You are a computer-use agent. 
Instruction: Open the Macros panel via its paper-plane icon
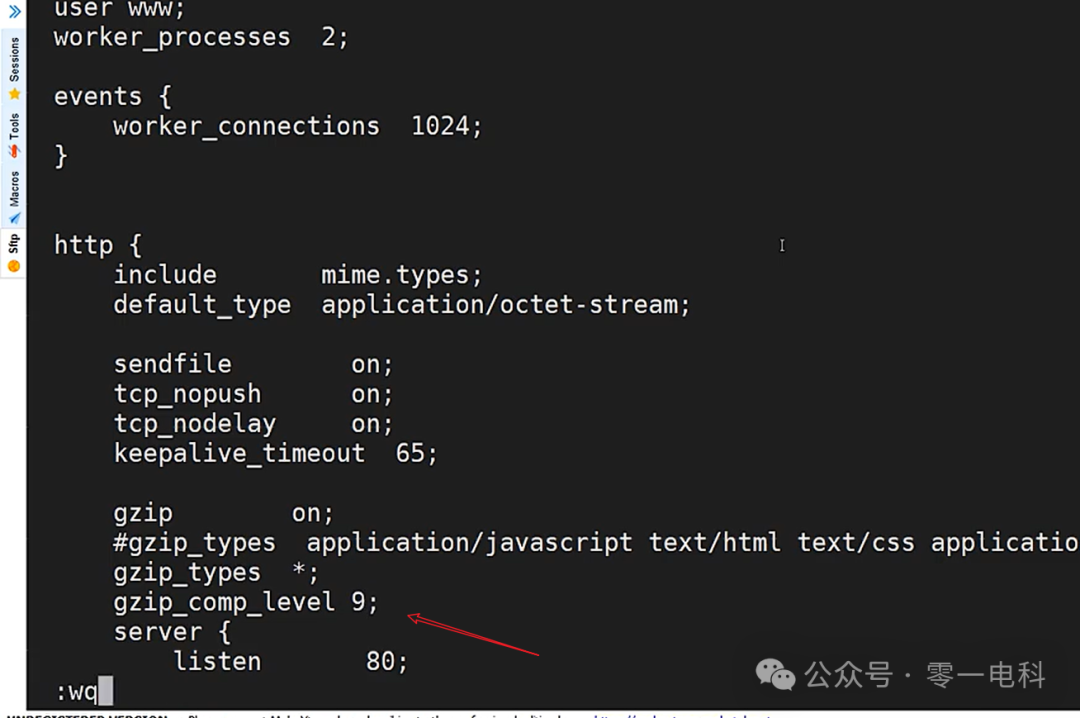[14, 216]
